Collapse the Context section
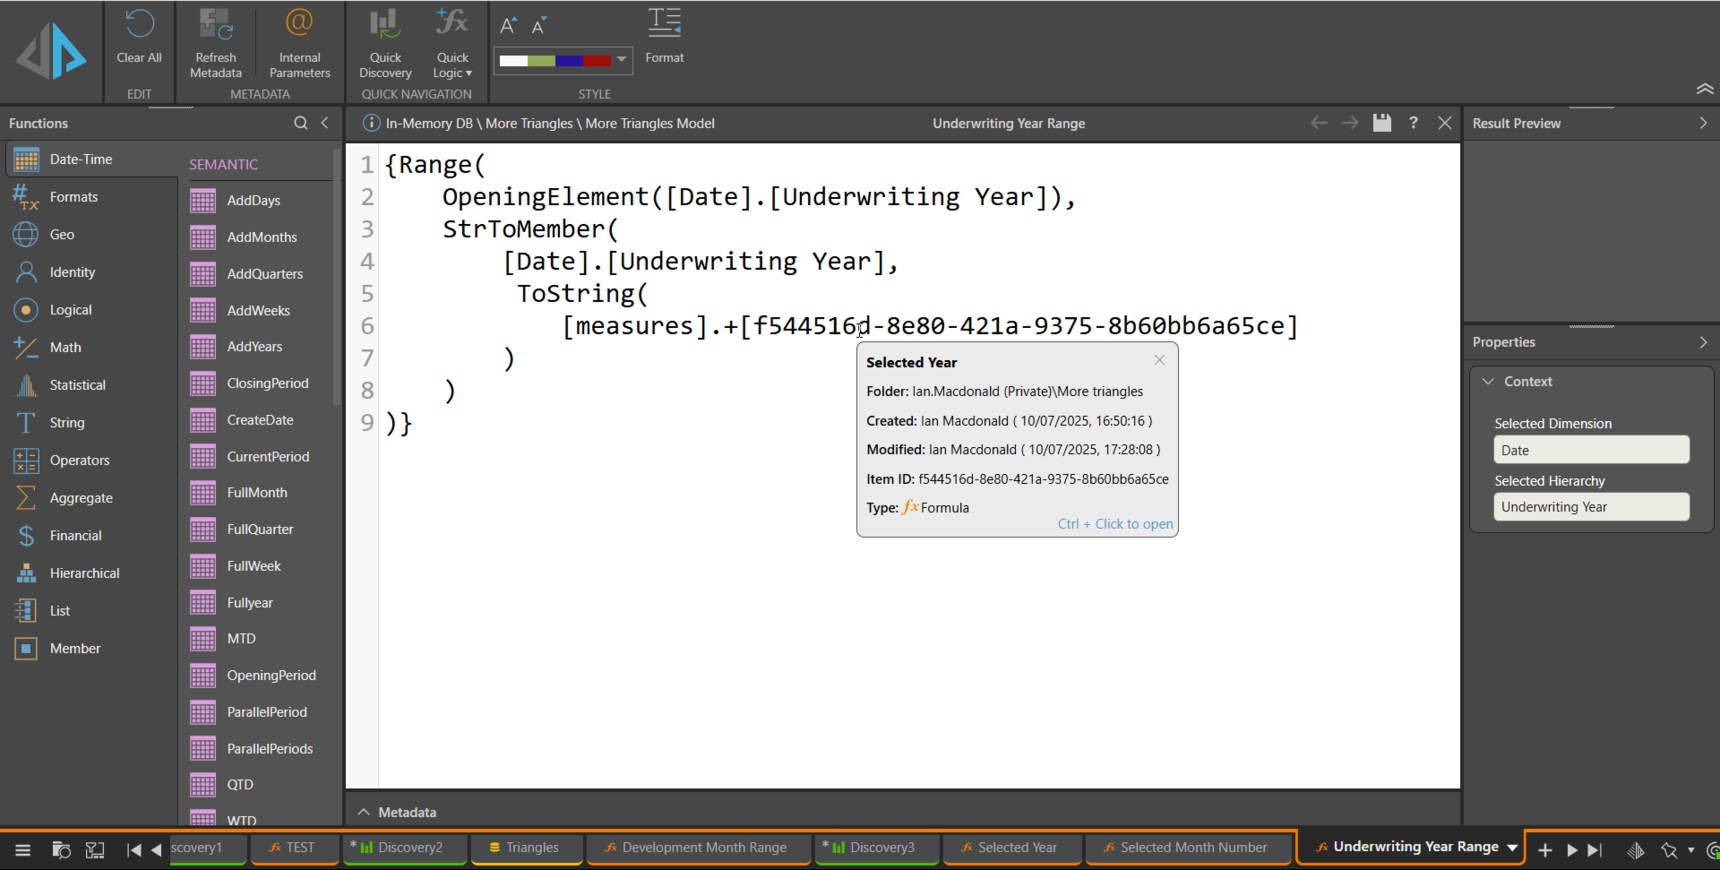 click(x=1488, y=381)
